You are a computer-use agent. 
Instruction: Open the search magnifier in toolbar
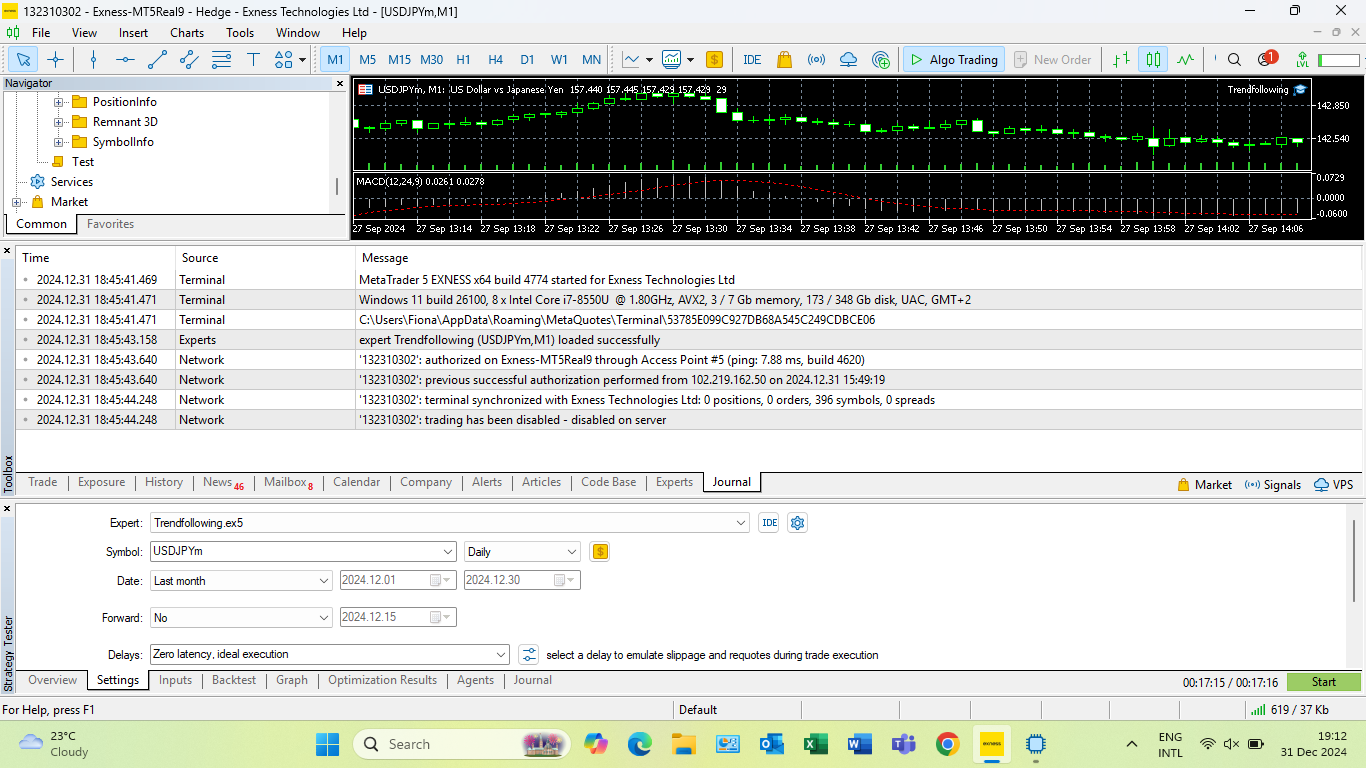click(1234, 60)
